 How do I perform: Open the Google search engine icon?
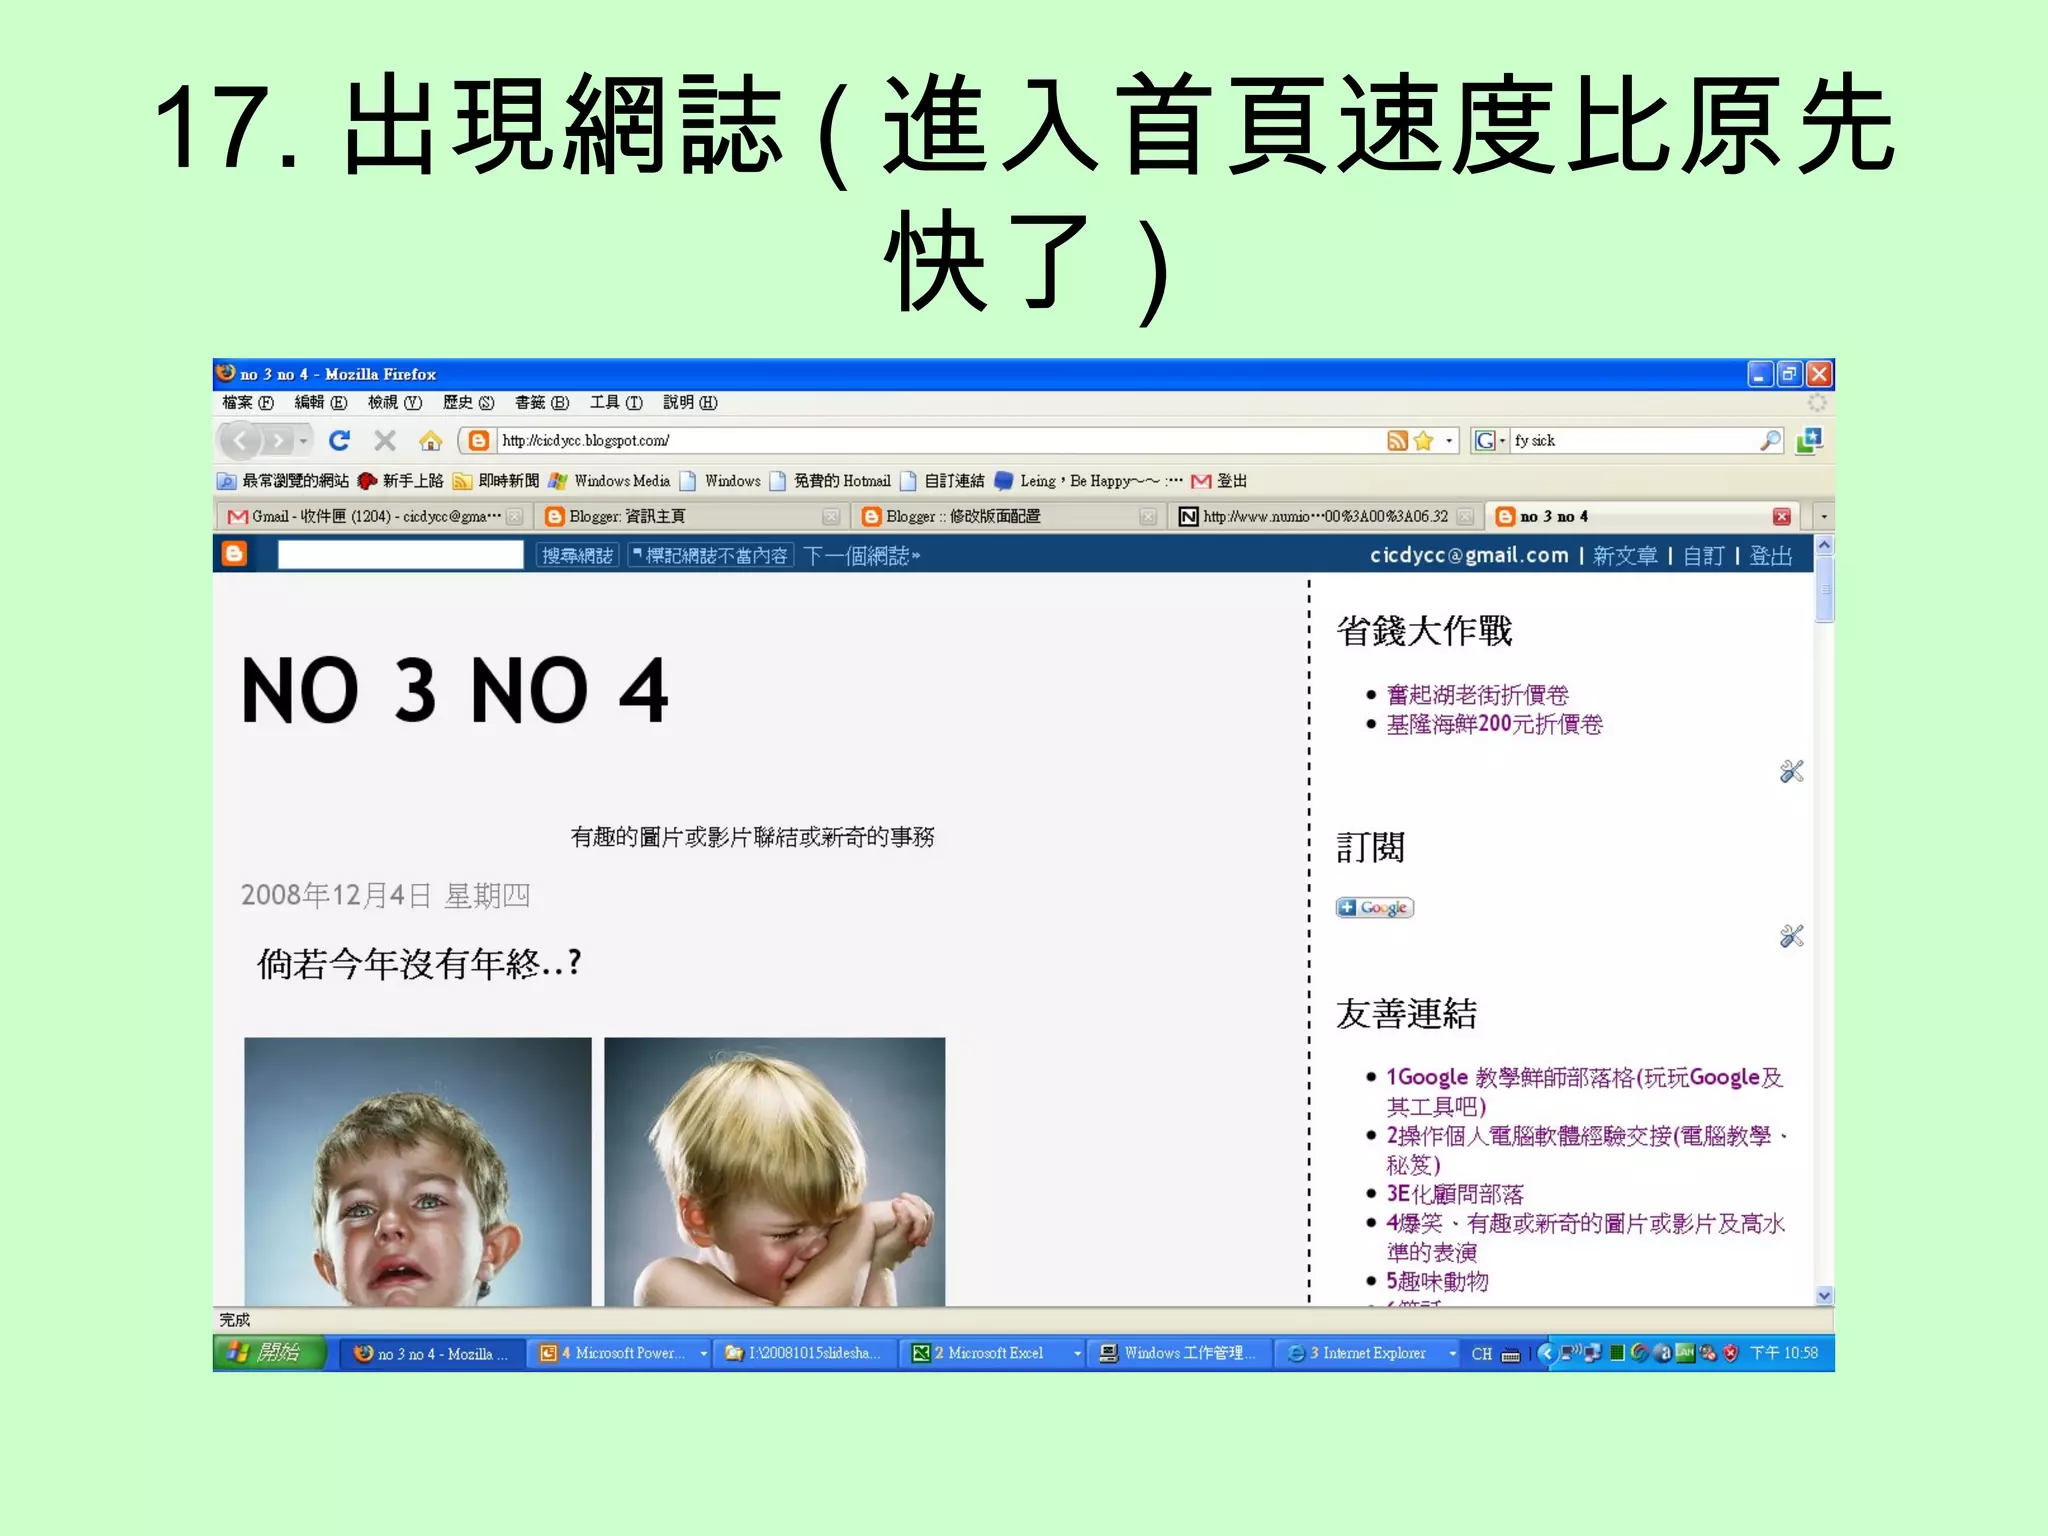coord(1485,441)
